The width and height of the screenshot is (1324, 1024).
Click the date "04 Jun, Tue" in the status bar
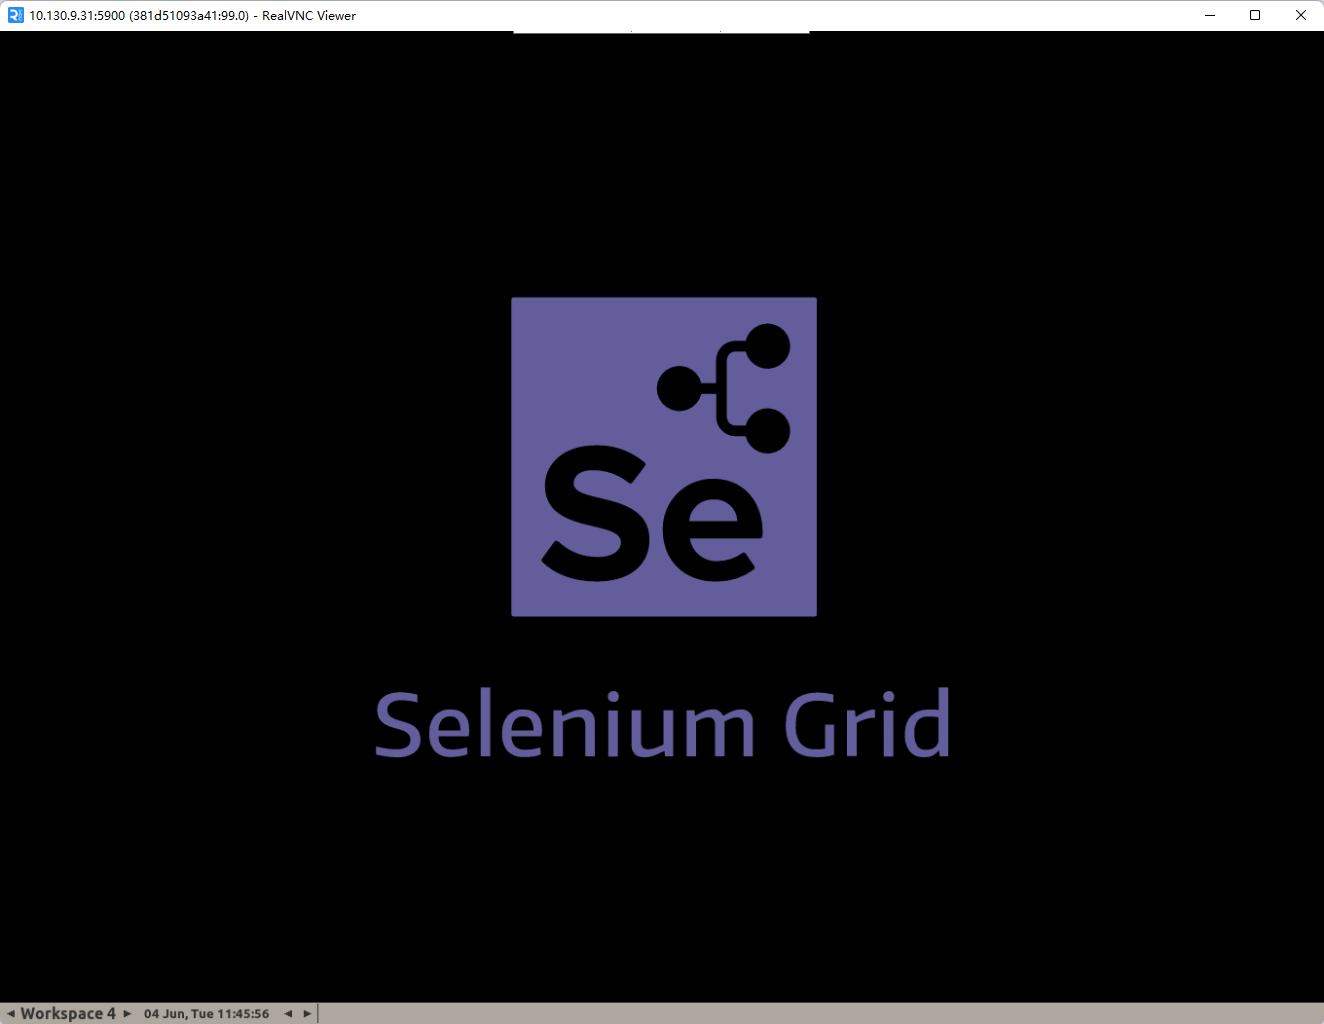179,1012
